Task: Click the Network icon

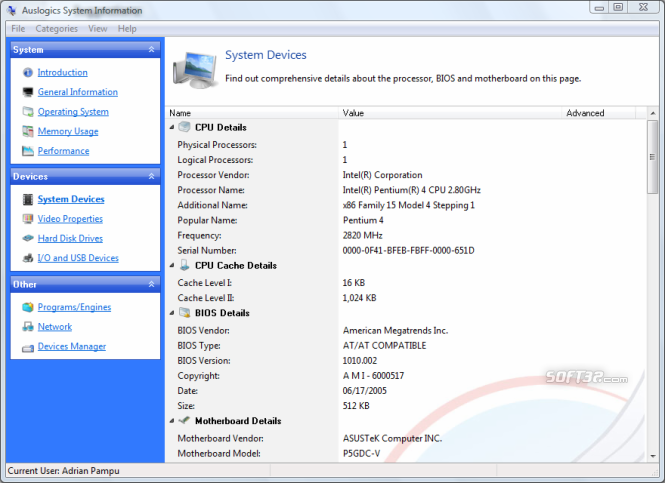Action: [x=28, y=327]
